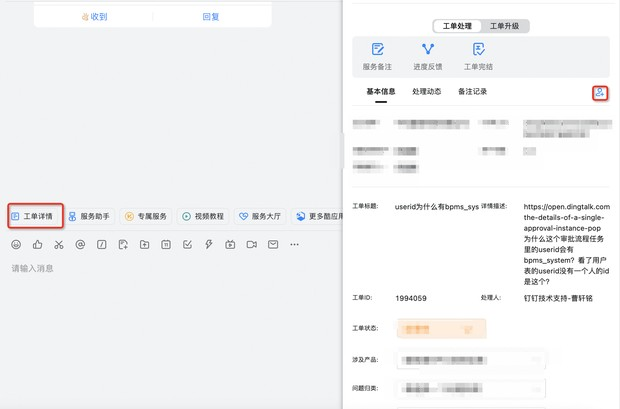Screen dimensions: 620x409
Task: Select the 基本信息 tab
Action: [381, 92]
